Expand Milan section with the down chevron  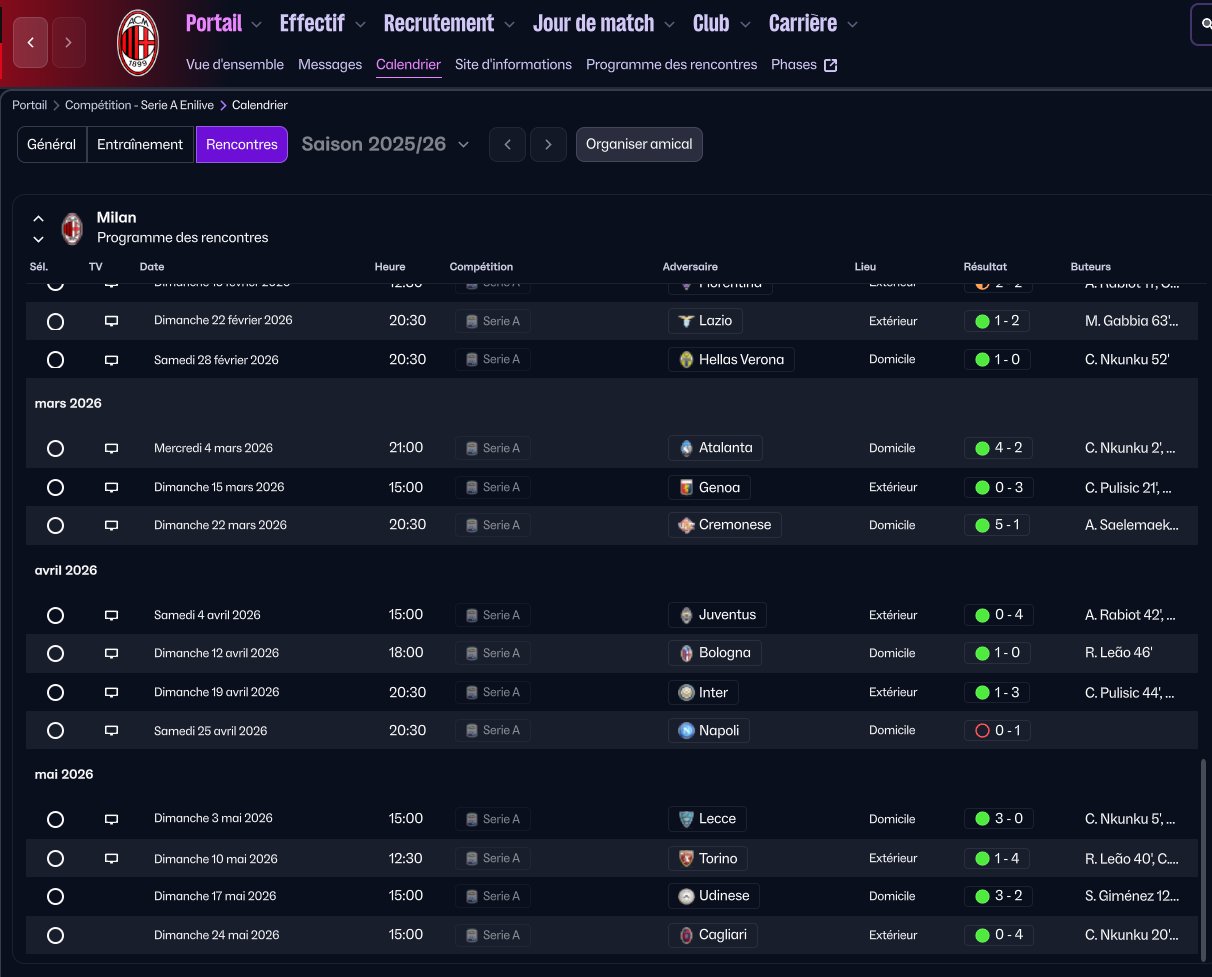(x=39, y=239)
